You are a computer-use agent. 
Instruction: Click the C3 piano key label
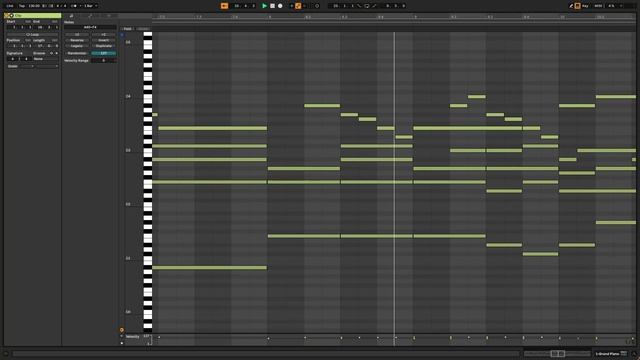point(128,150)
